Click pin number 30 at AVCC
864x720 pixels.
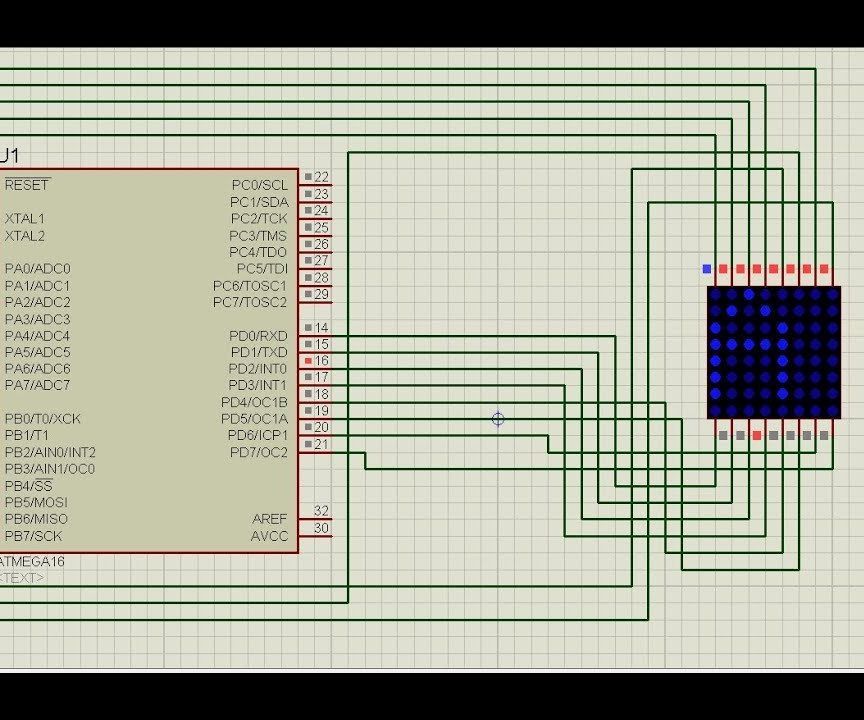[x=321, y=528]
